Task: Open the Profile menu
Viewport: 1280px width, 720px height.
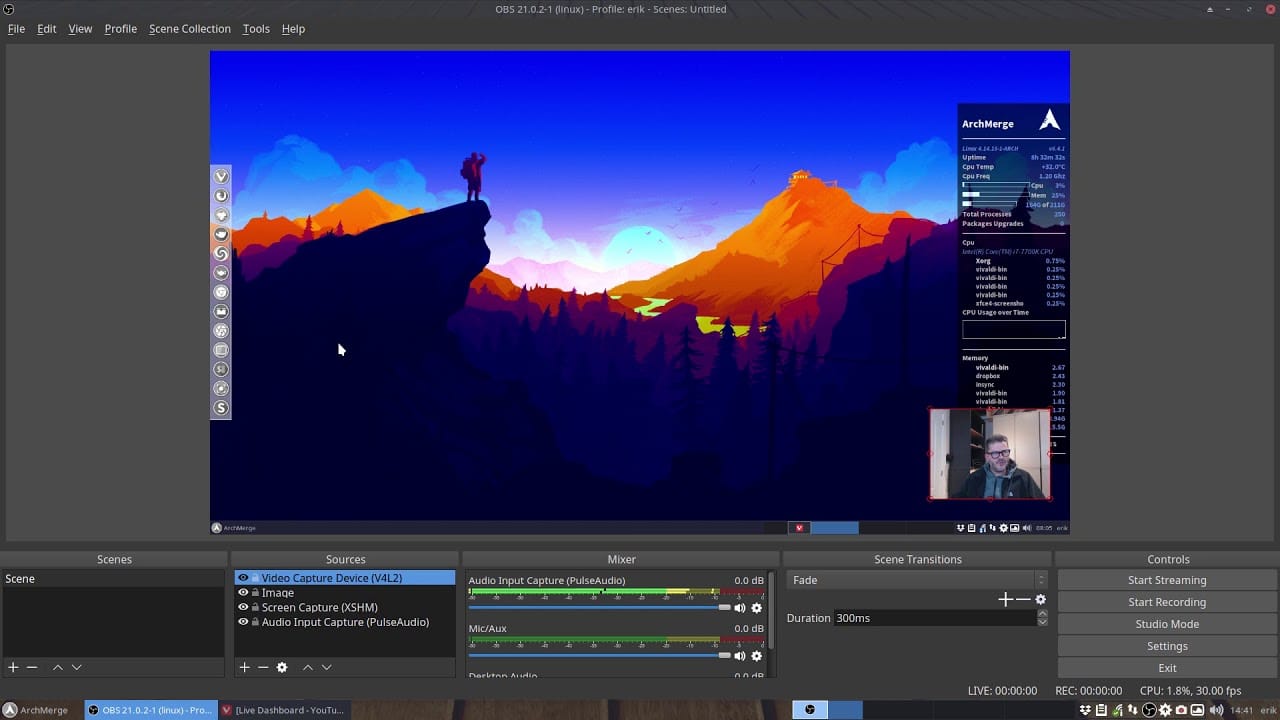Action: (120, 29)
